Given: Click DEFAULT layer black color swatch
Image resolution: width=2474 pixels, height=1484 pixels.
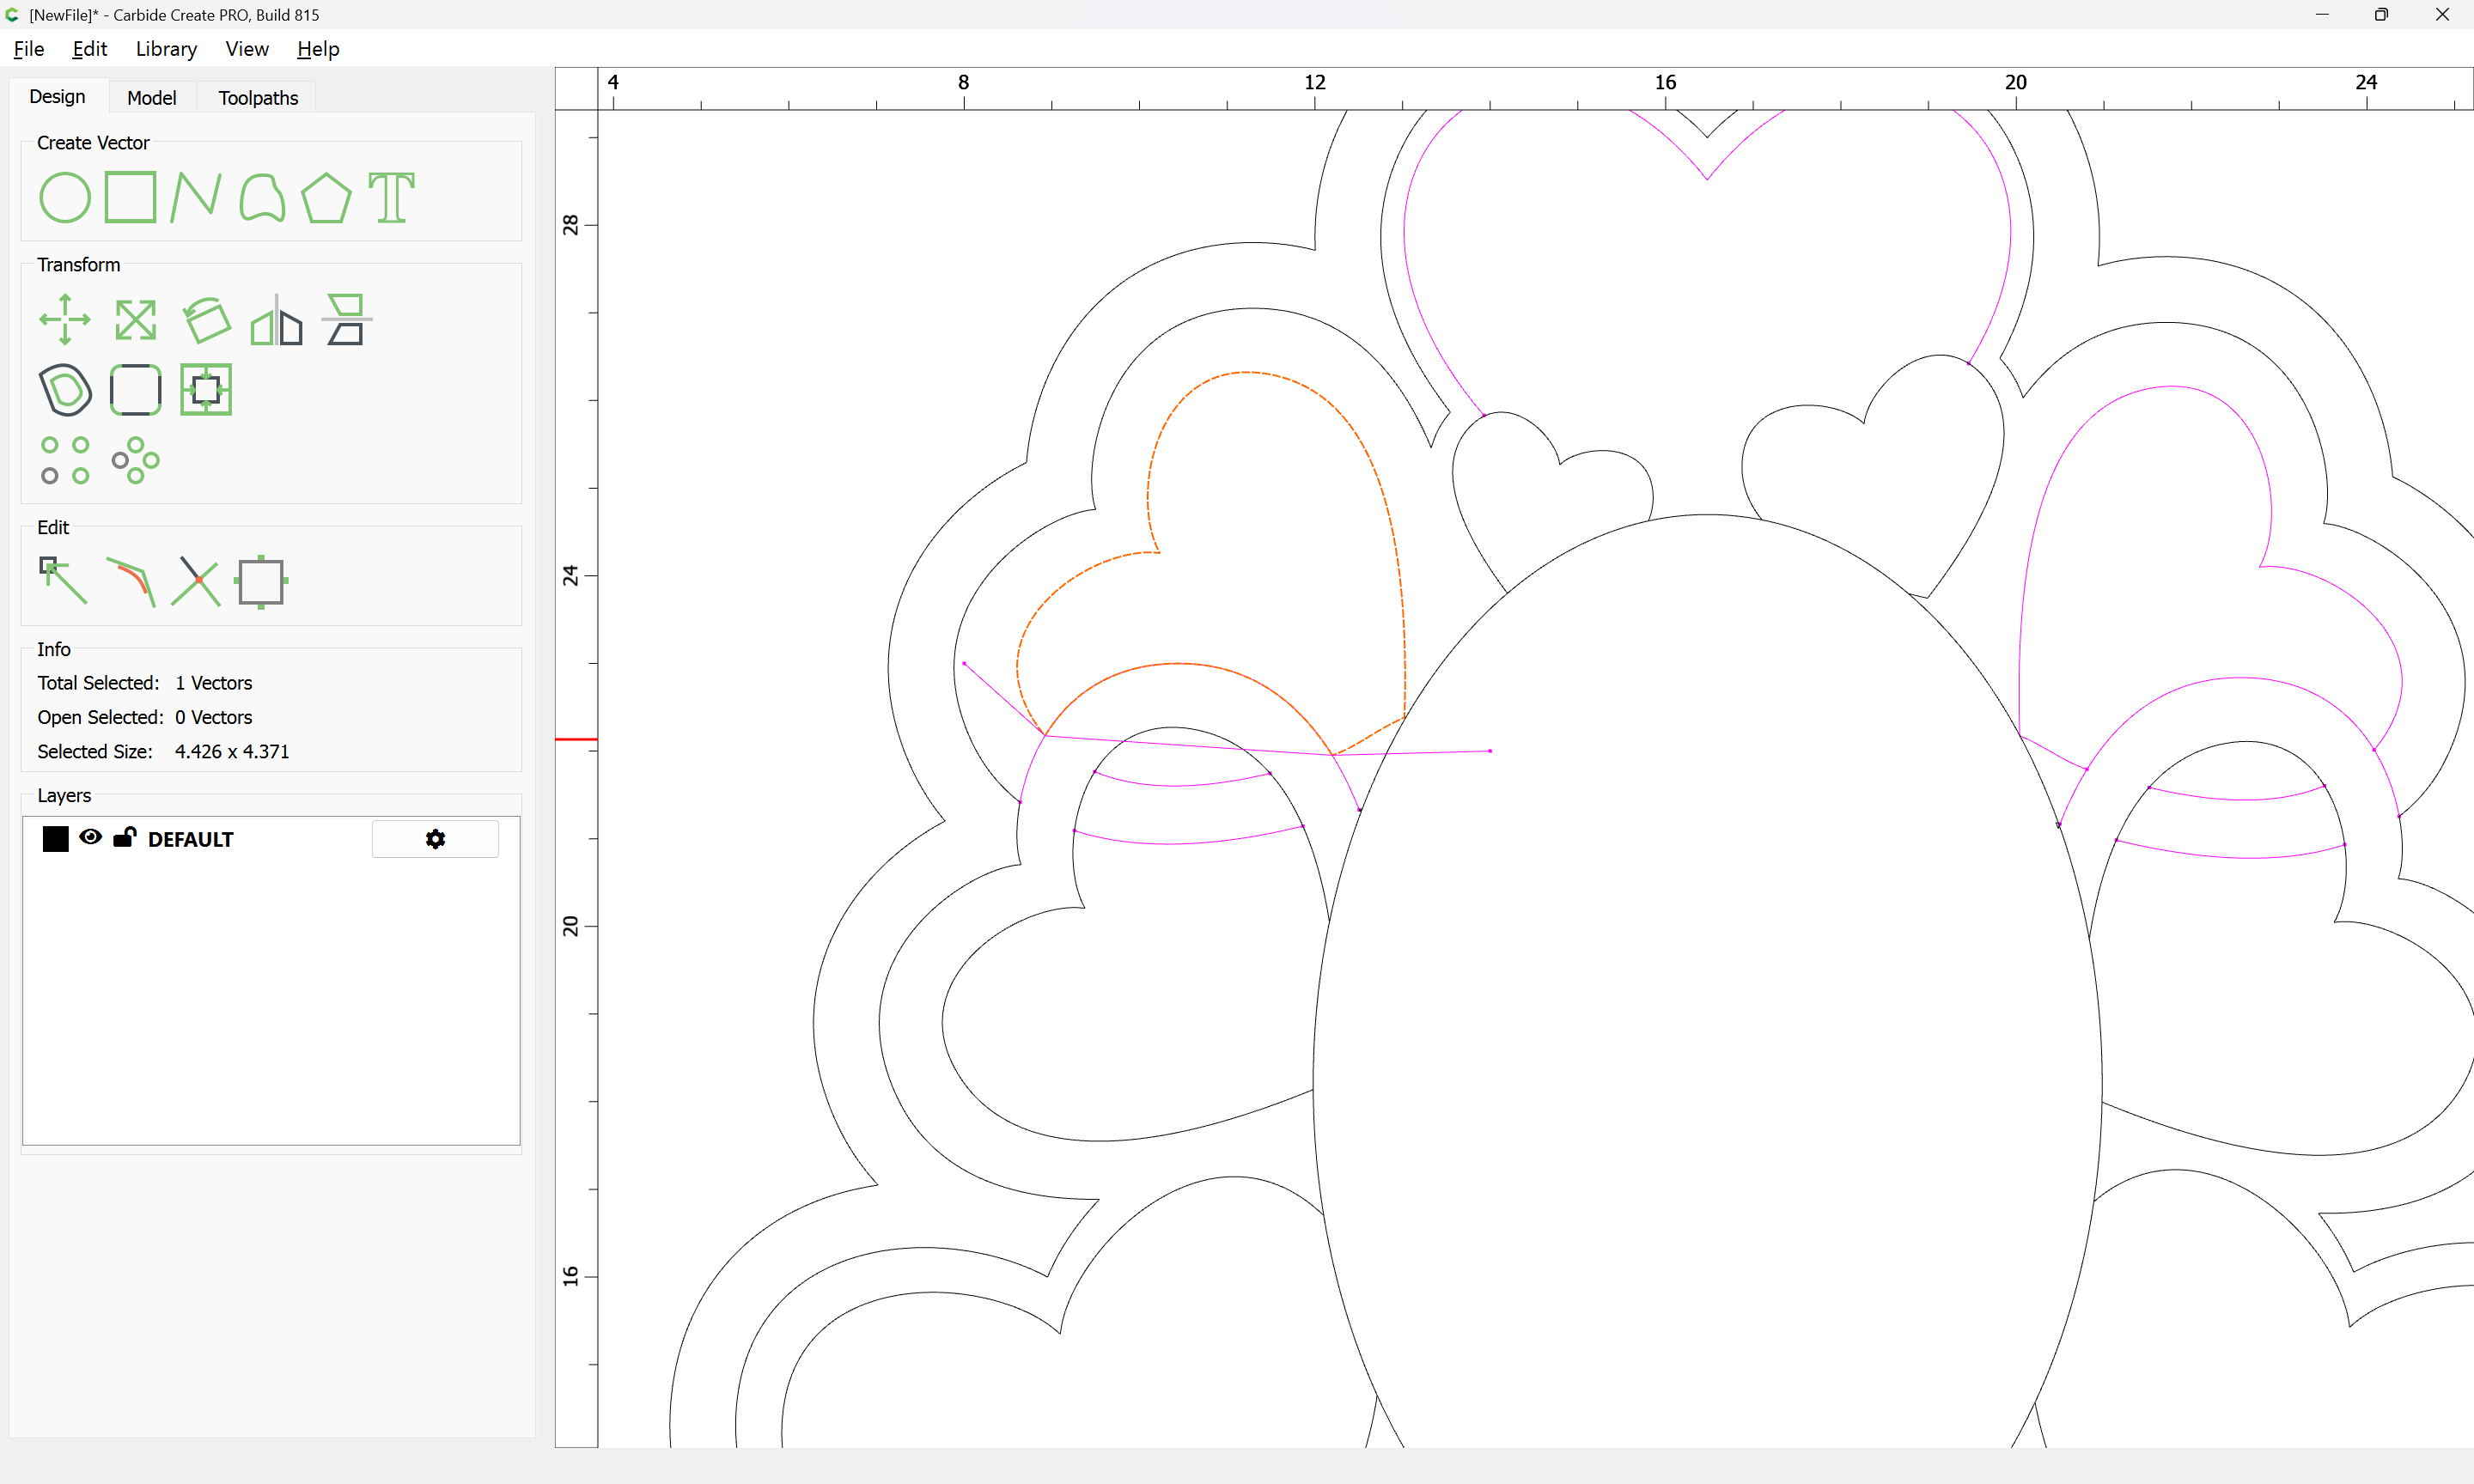Looking at the screenshot, I should pos(56,839).
